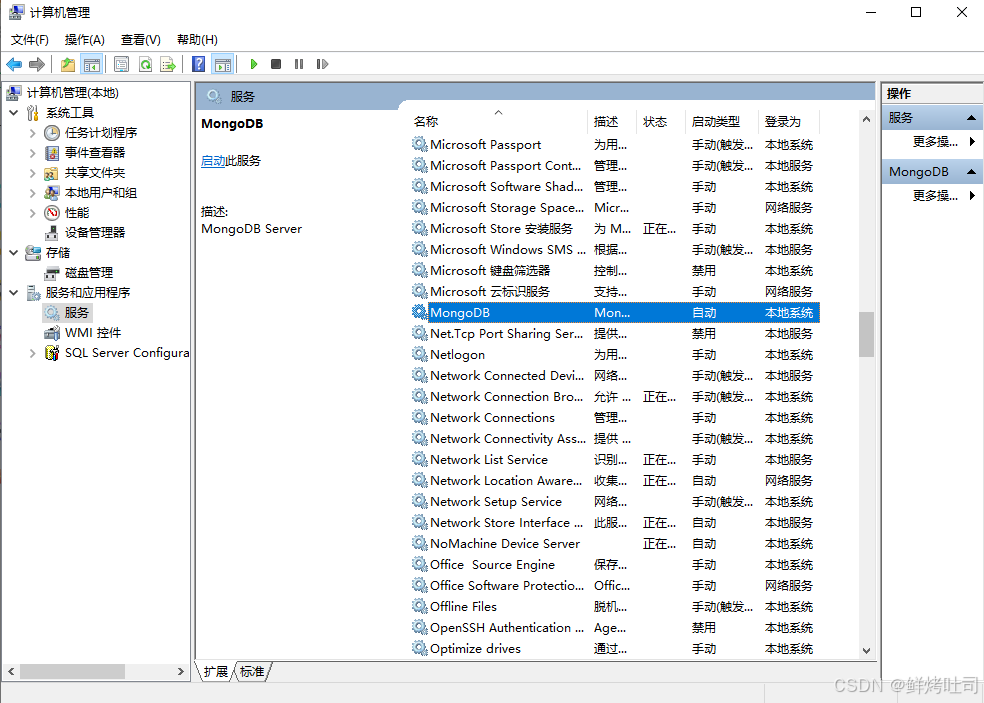Screen dimensions: 984x703
Task: Expand the 本地用户和组 node arrow
Action: [33, 193]
